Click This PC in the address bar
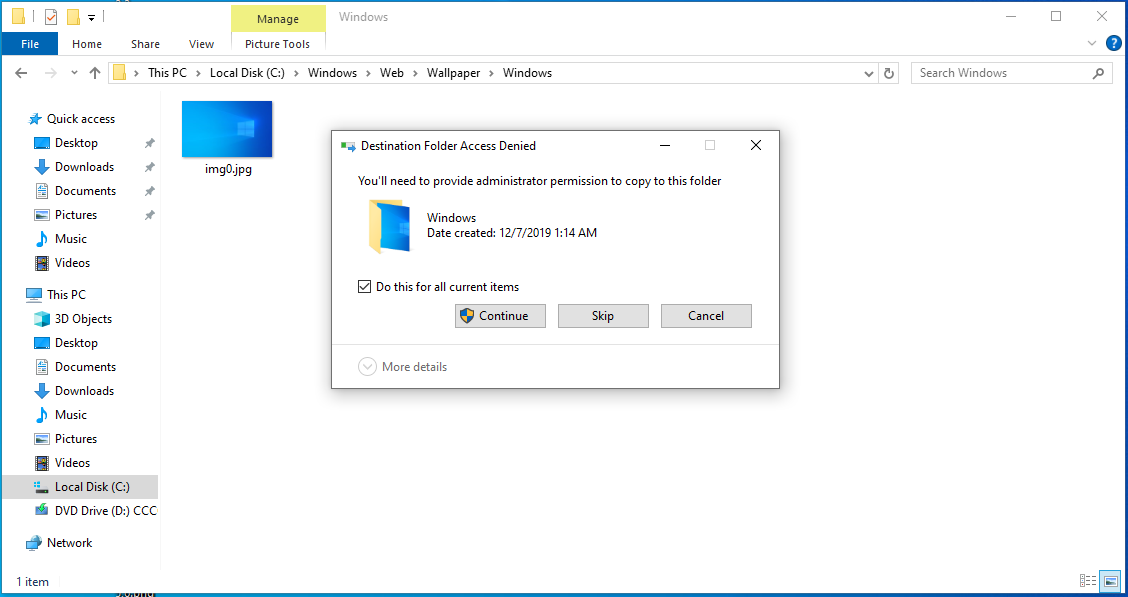Image resolution: width=1128 pixels, height=597 pixels. 167,73
